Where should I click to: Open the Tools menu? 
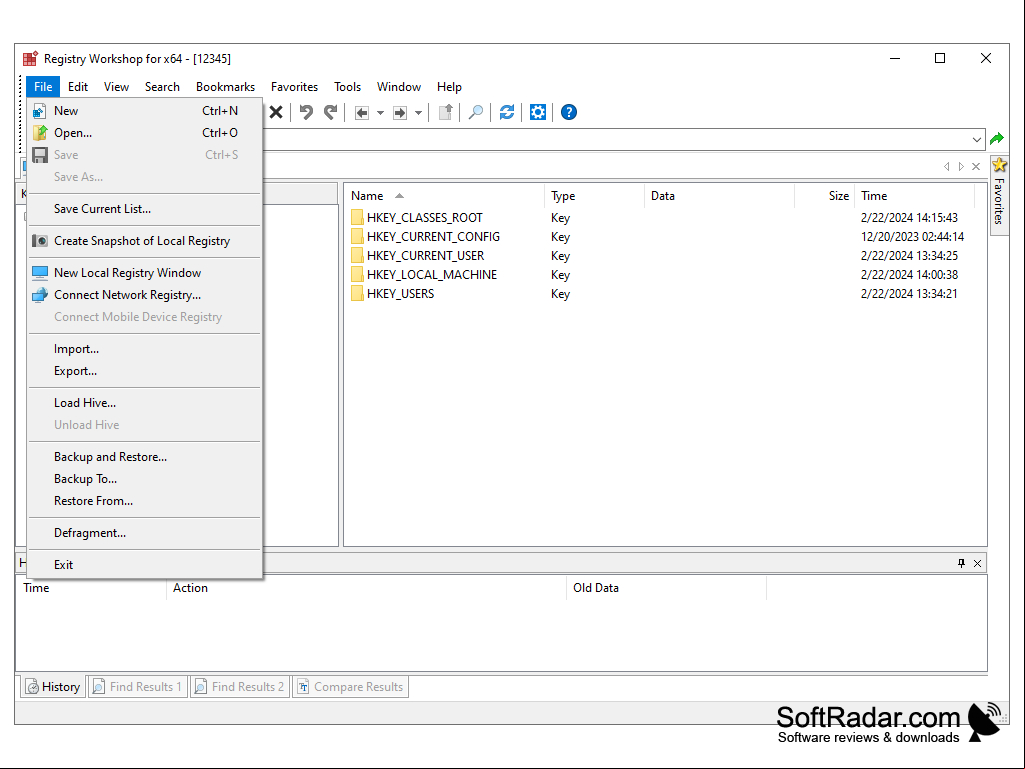coord(347,86)
